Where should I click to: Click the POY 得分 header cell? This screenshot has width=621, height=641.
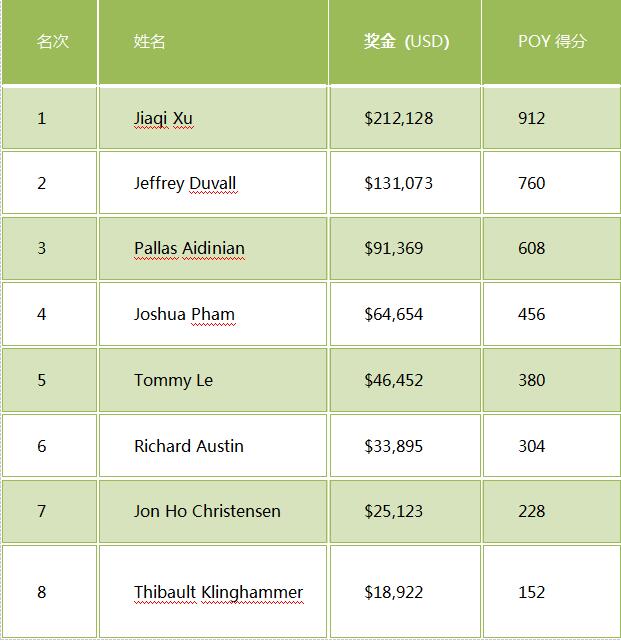552,42
